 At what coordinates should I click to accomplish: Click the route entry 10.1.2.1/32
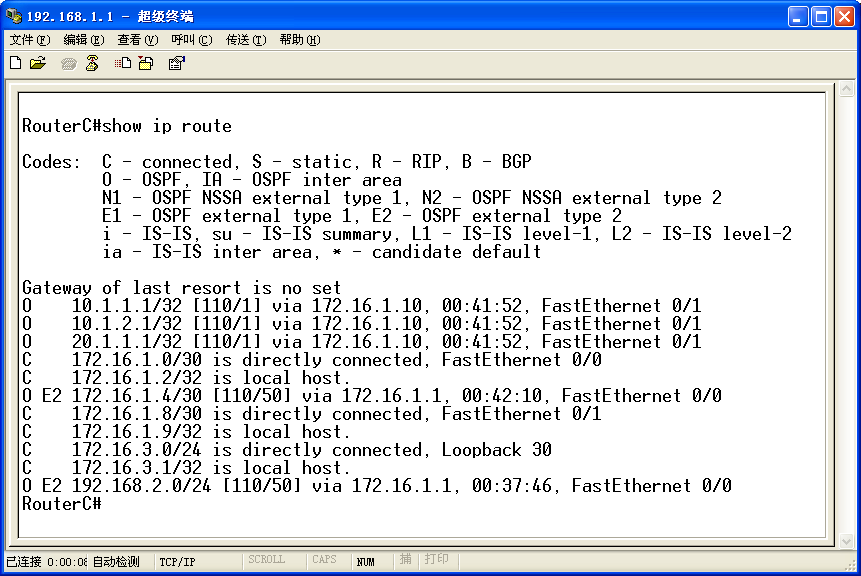pos(361,324)
